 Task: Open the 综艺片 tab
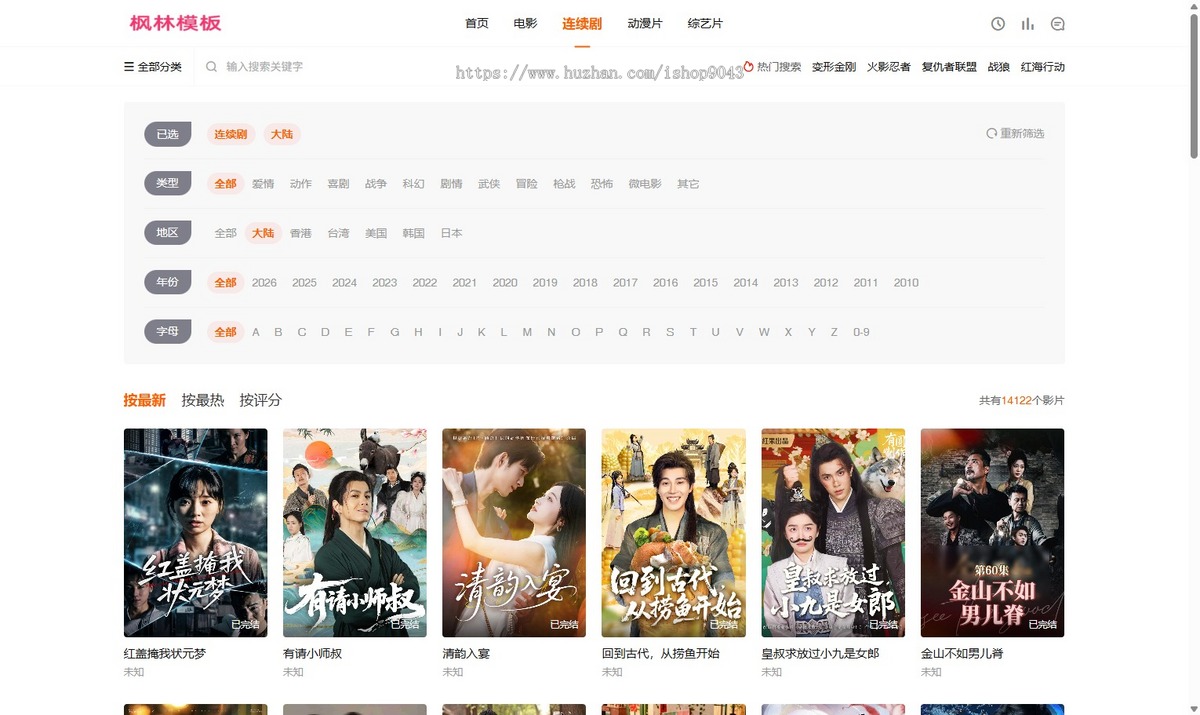tap(705, 23)
